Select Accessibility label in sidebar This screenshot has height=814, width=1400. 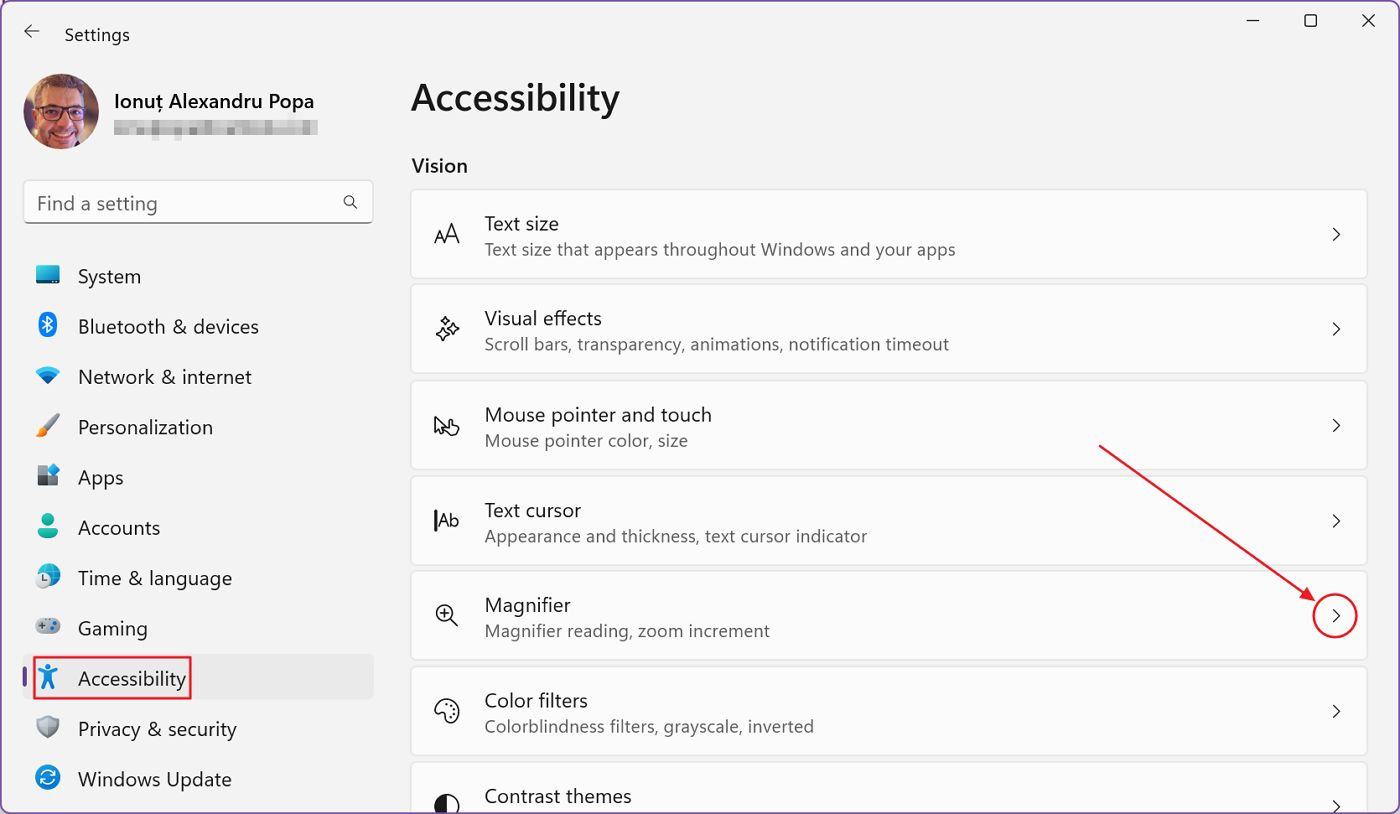click(x=132, y=678)
